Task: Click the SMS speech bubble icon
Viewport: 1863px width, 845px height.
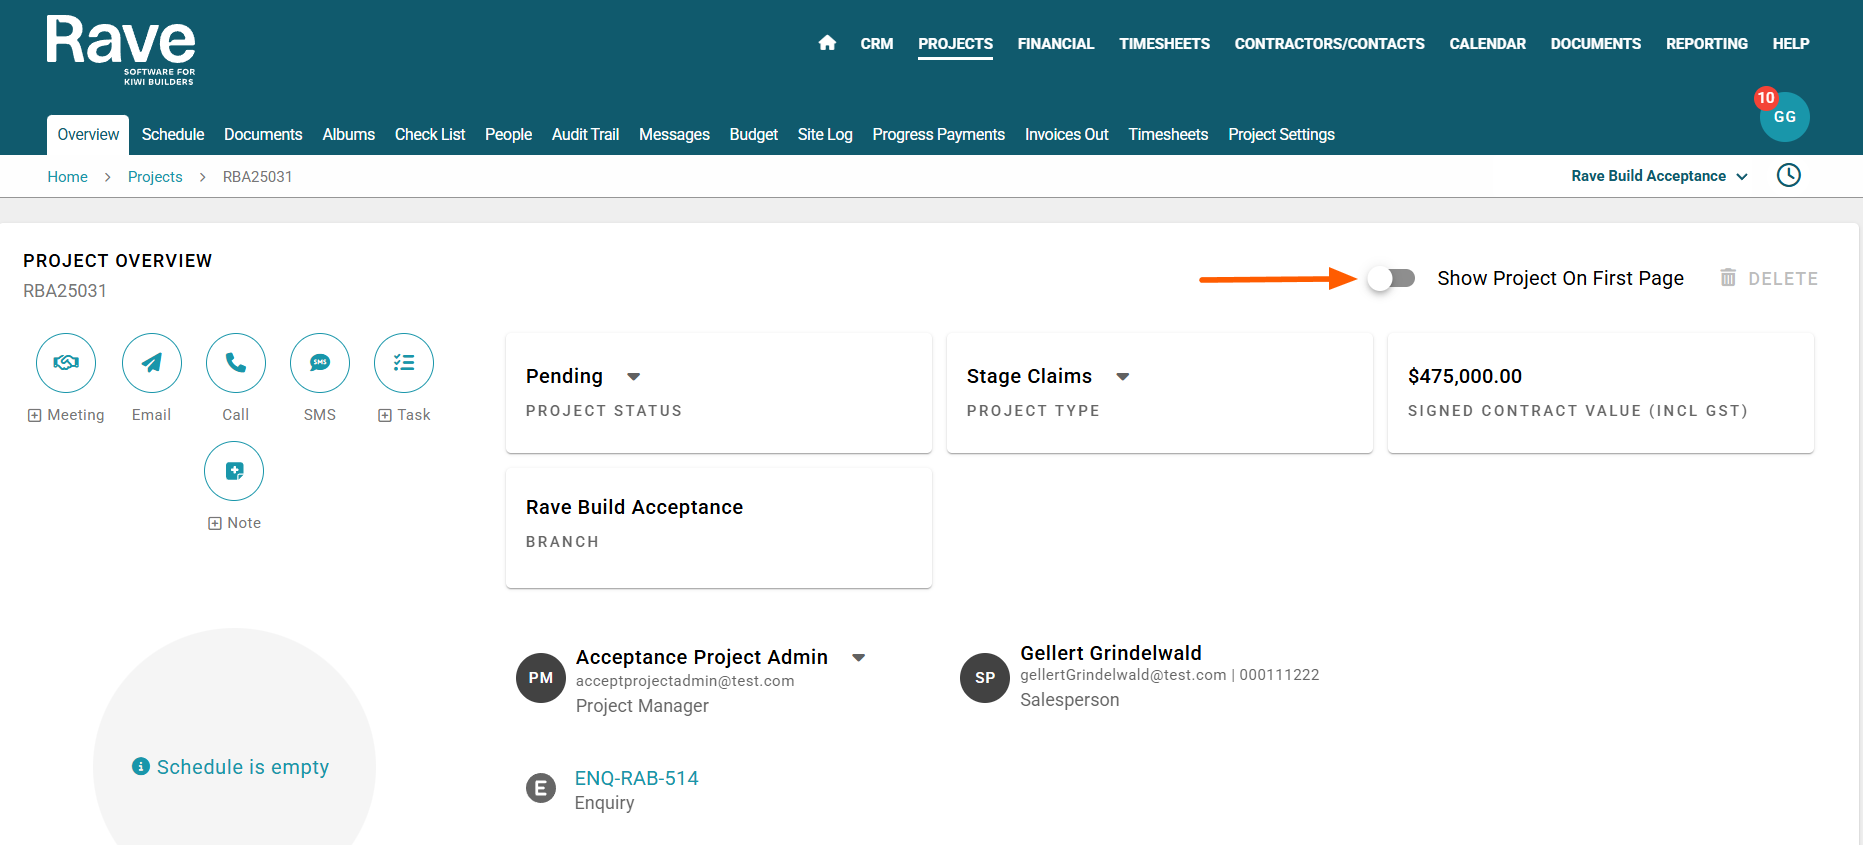Action: [x=320, y=363]
